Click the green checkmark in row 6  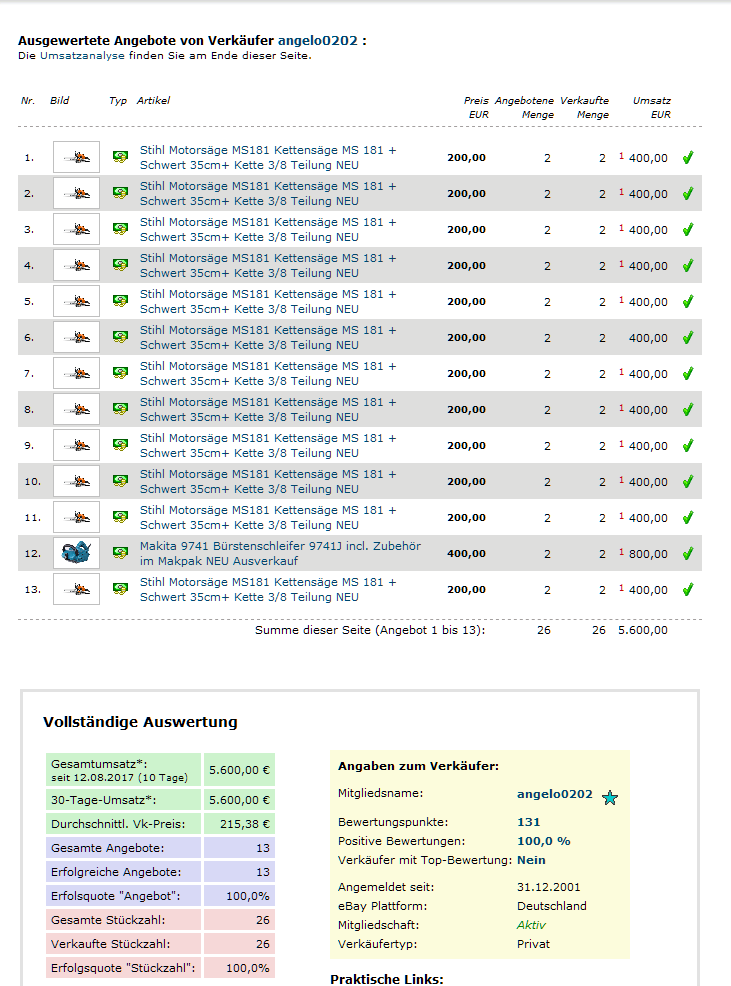click(688, 337)
